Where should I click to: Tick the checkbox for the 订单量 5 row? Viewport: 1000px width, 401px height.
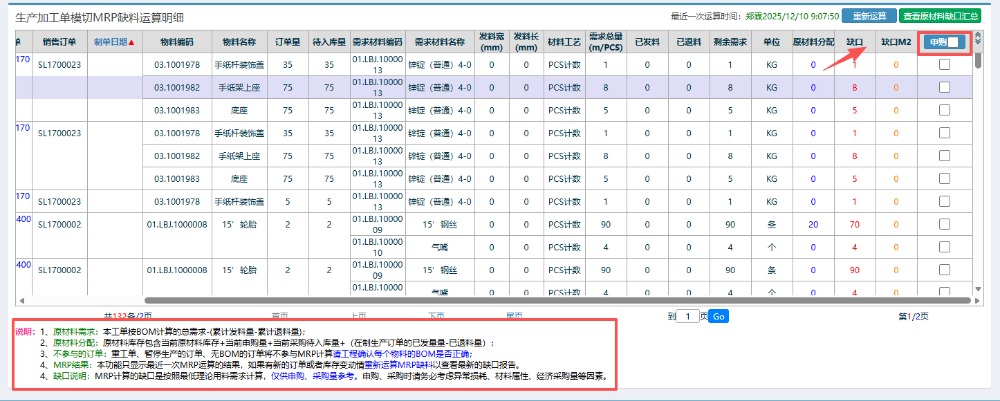(x=944, y=202)
